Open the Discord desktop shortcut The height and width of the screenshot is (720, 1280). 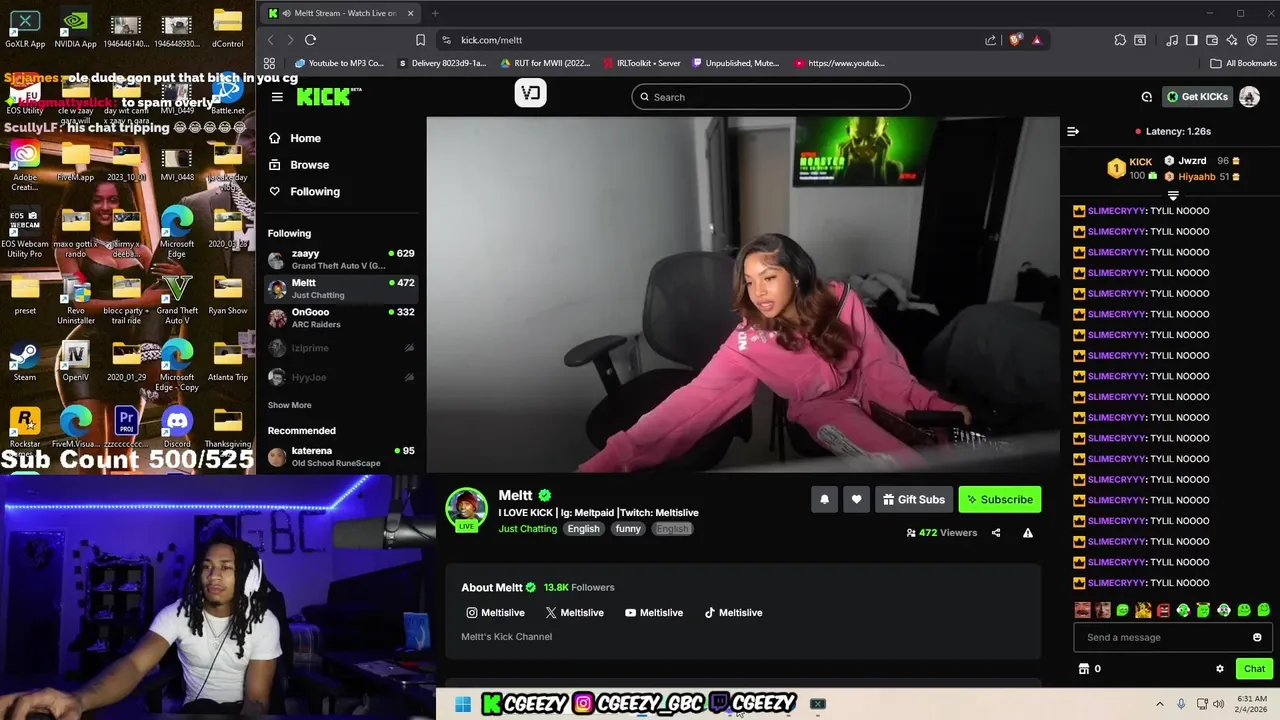tap(177, 427)
